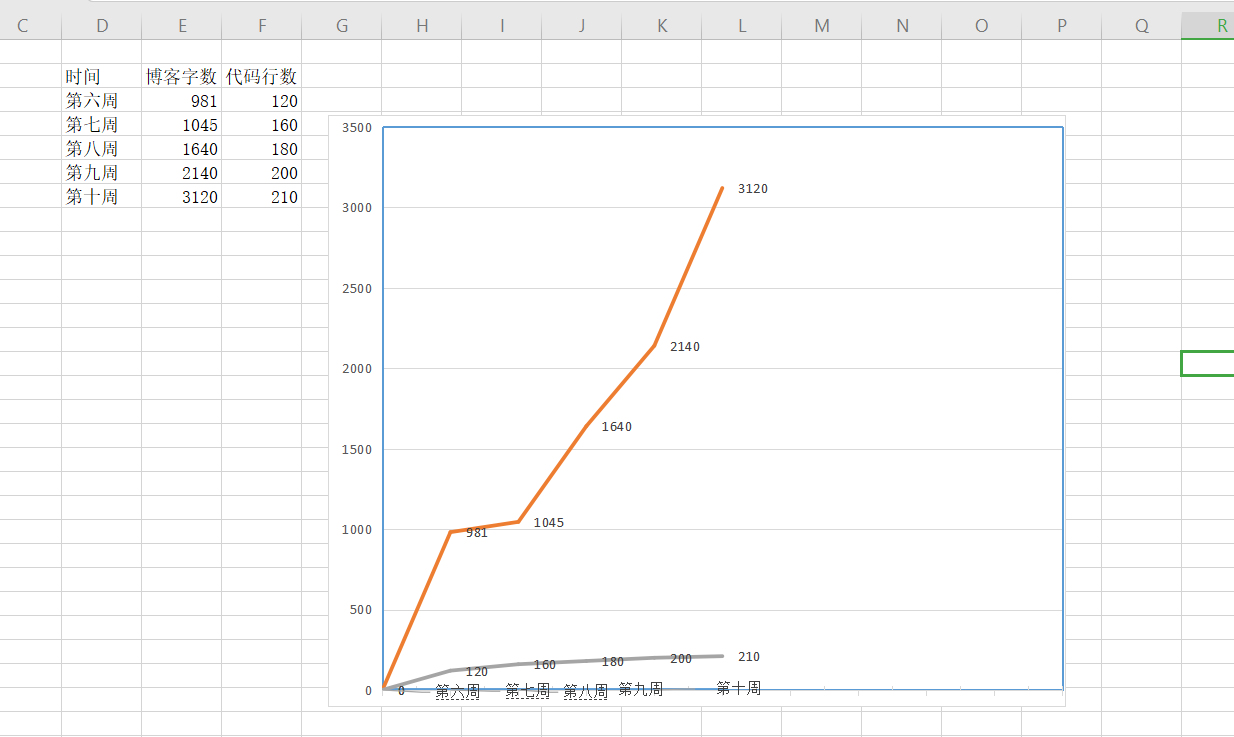Click the cell with value 981
This screenshot has width=1234, height=737.
point(181,100)
